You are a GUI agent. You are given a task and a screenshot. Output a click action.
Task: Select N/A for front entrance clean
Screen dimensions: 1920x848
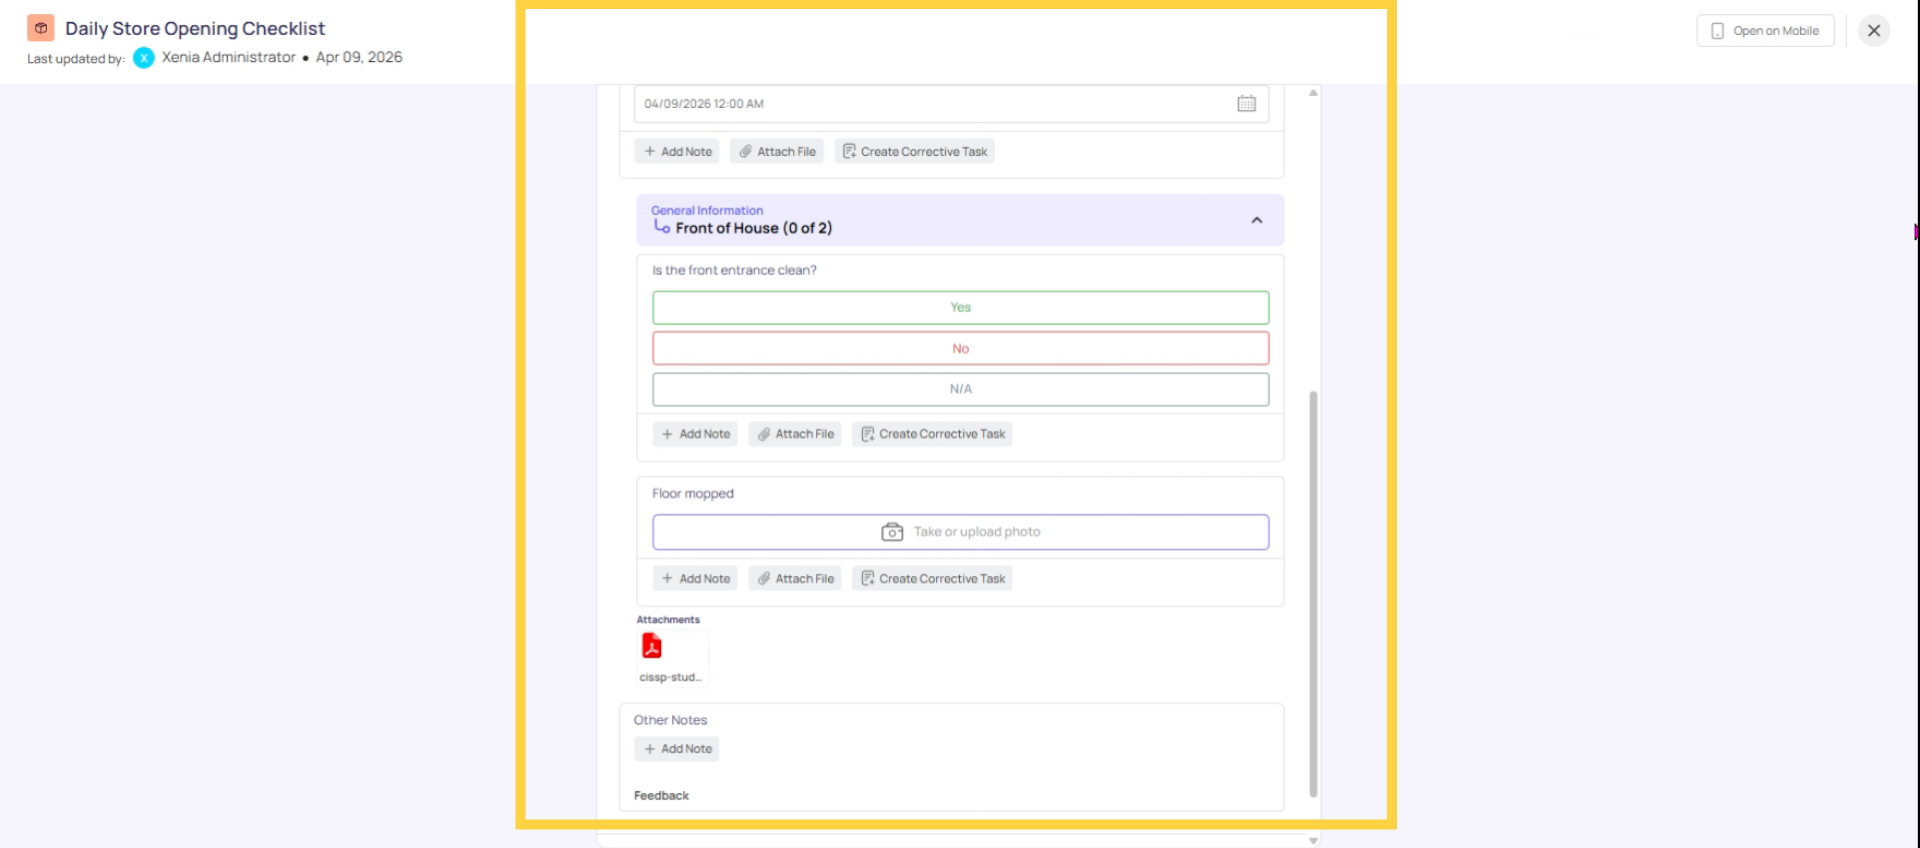click(960, 389)
